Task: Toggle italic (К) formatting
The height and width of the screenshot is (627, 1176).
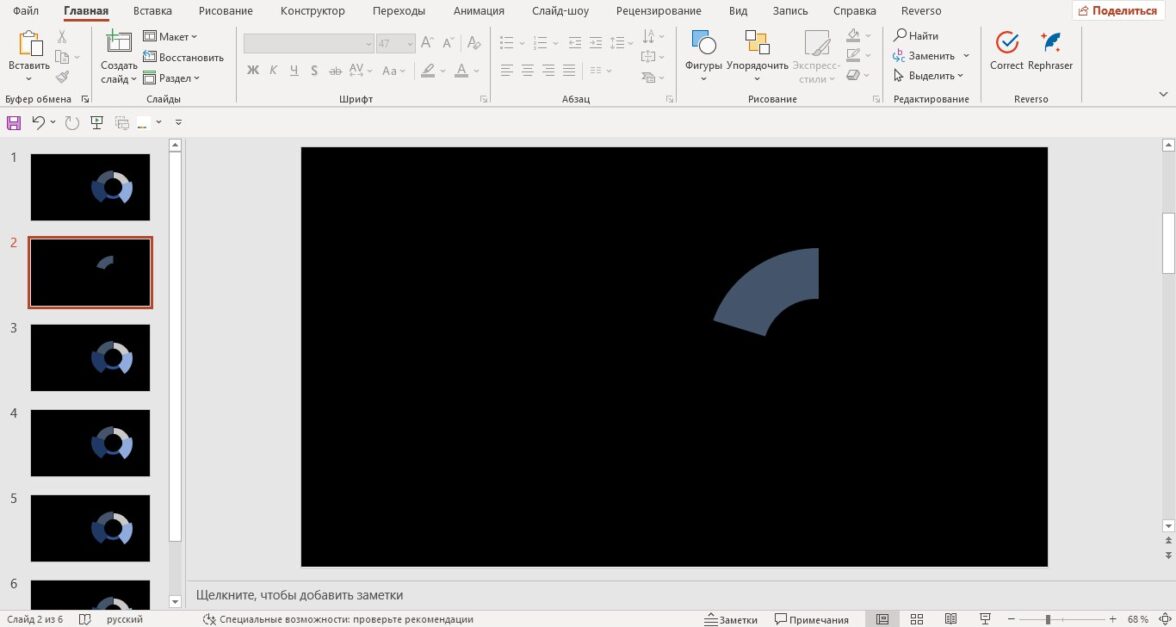Action: (273, 71)
